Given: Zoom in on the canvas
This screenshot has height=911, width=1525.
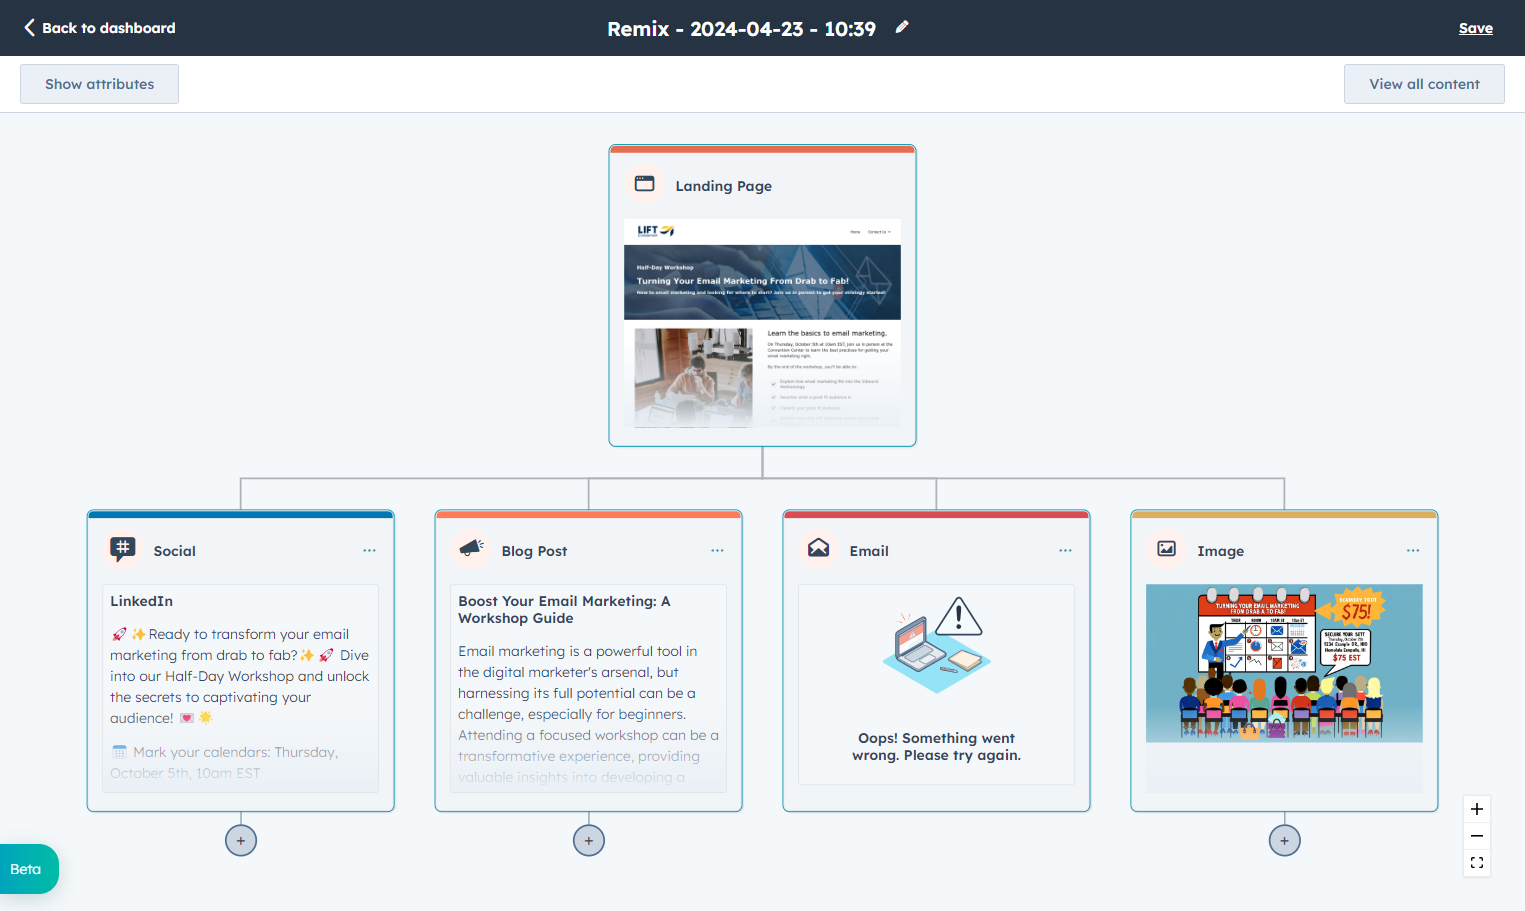Looking at the screenshot, I should (x=1477, y=809).
